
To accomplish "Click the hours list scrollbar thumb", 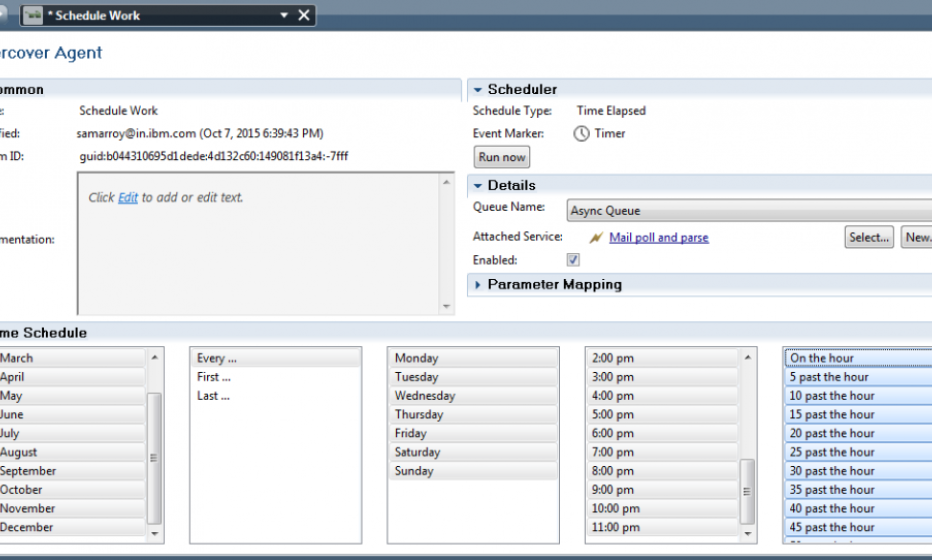I will [x=747, y=490].
